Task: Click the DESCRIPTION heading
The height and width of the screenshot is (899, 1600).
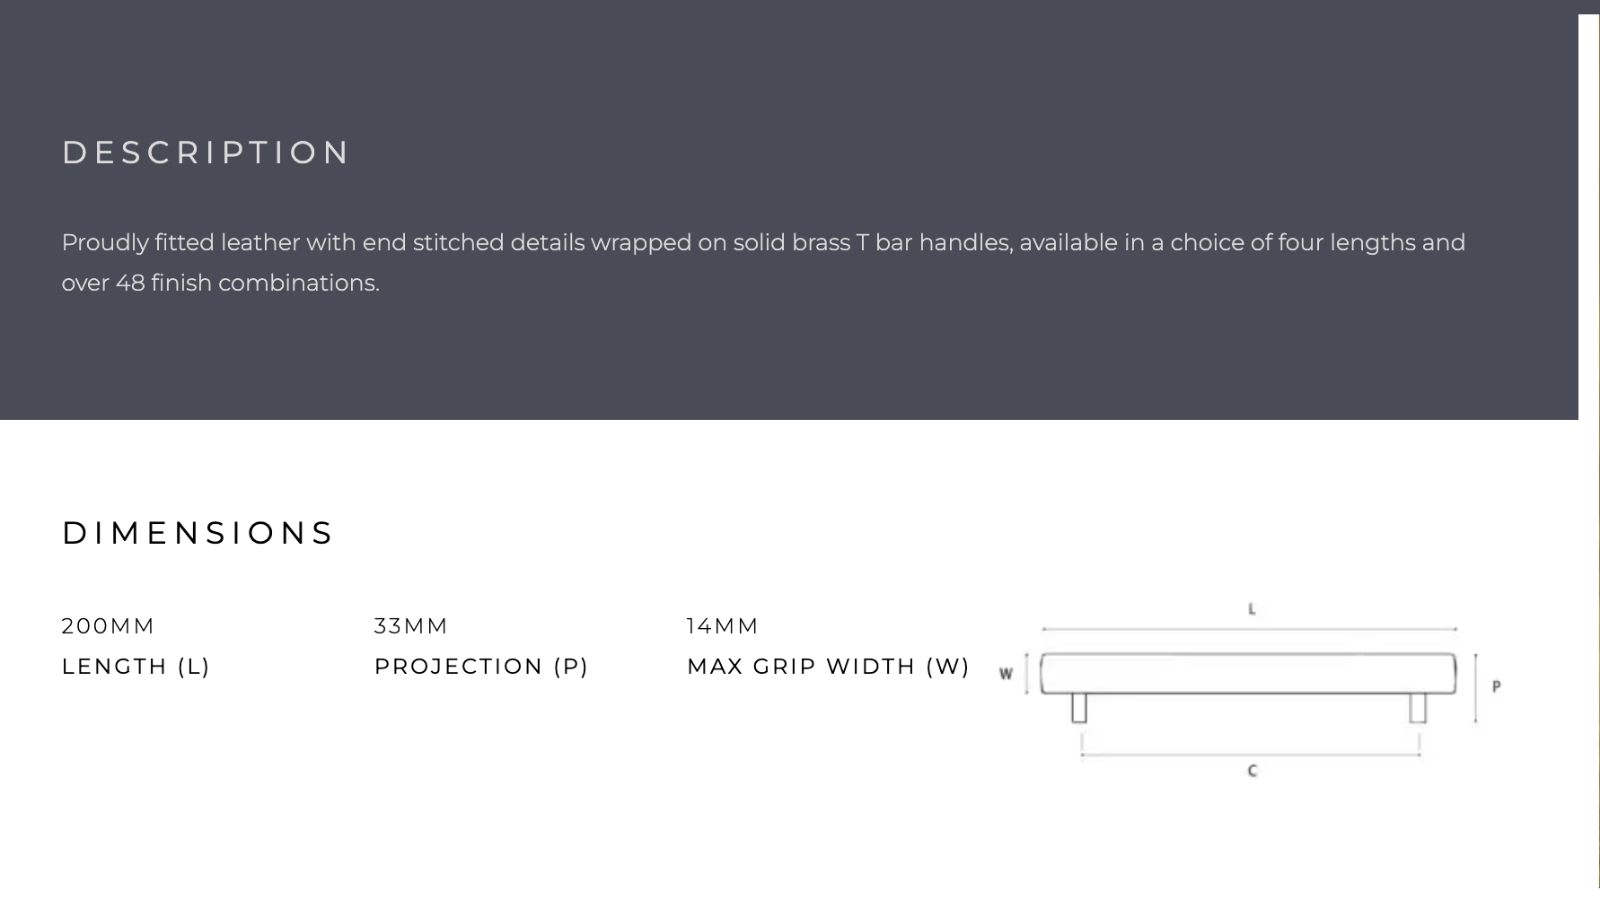Action: click(206, 152)
